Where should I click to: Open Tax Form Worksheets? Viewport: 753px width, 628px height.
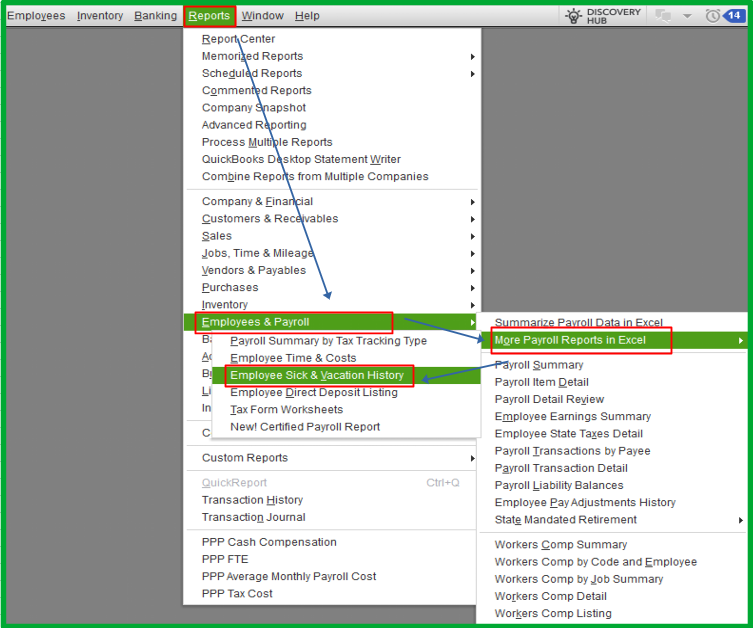pyautogui.click(x=287, y=410)
